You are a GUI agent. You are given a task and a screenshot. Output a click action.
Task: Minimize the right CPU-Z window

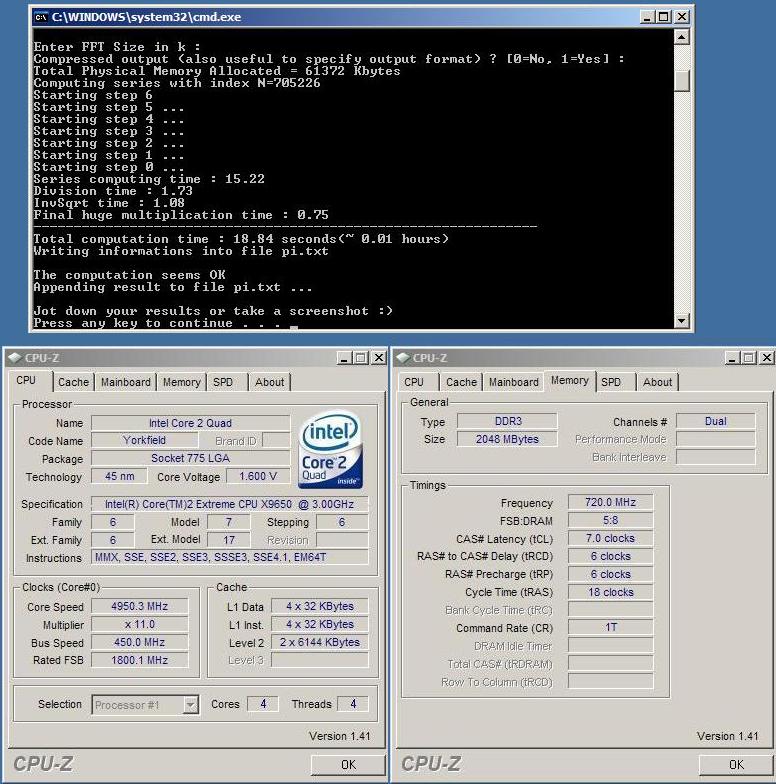pos(732,358)
